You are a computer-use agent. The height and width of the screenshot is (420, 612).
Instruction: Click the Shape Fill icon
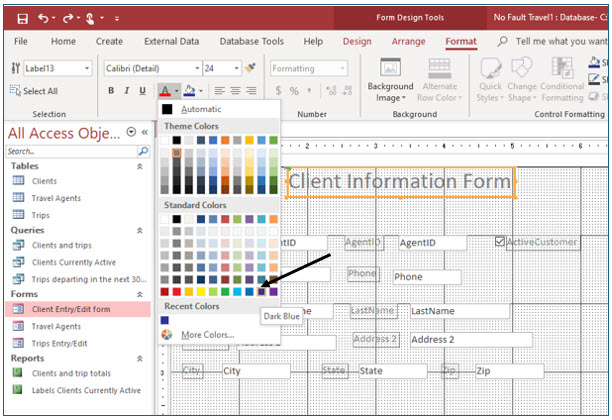click(594, 62)
